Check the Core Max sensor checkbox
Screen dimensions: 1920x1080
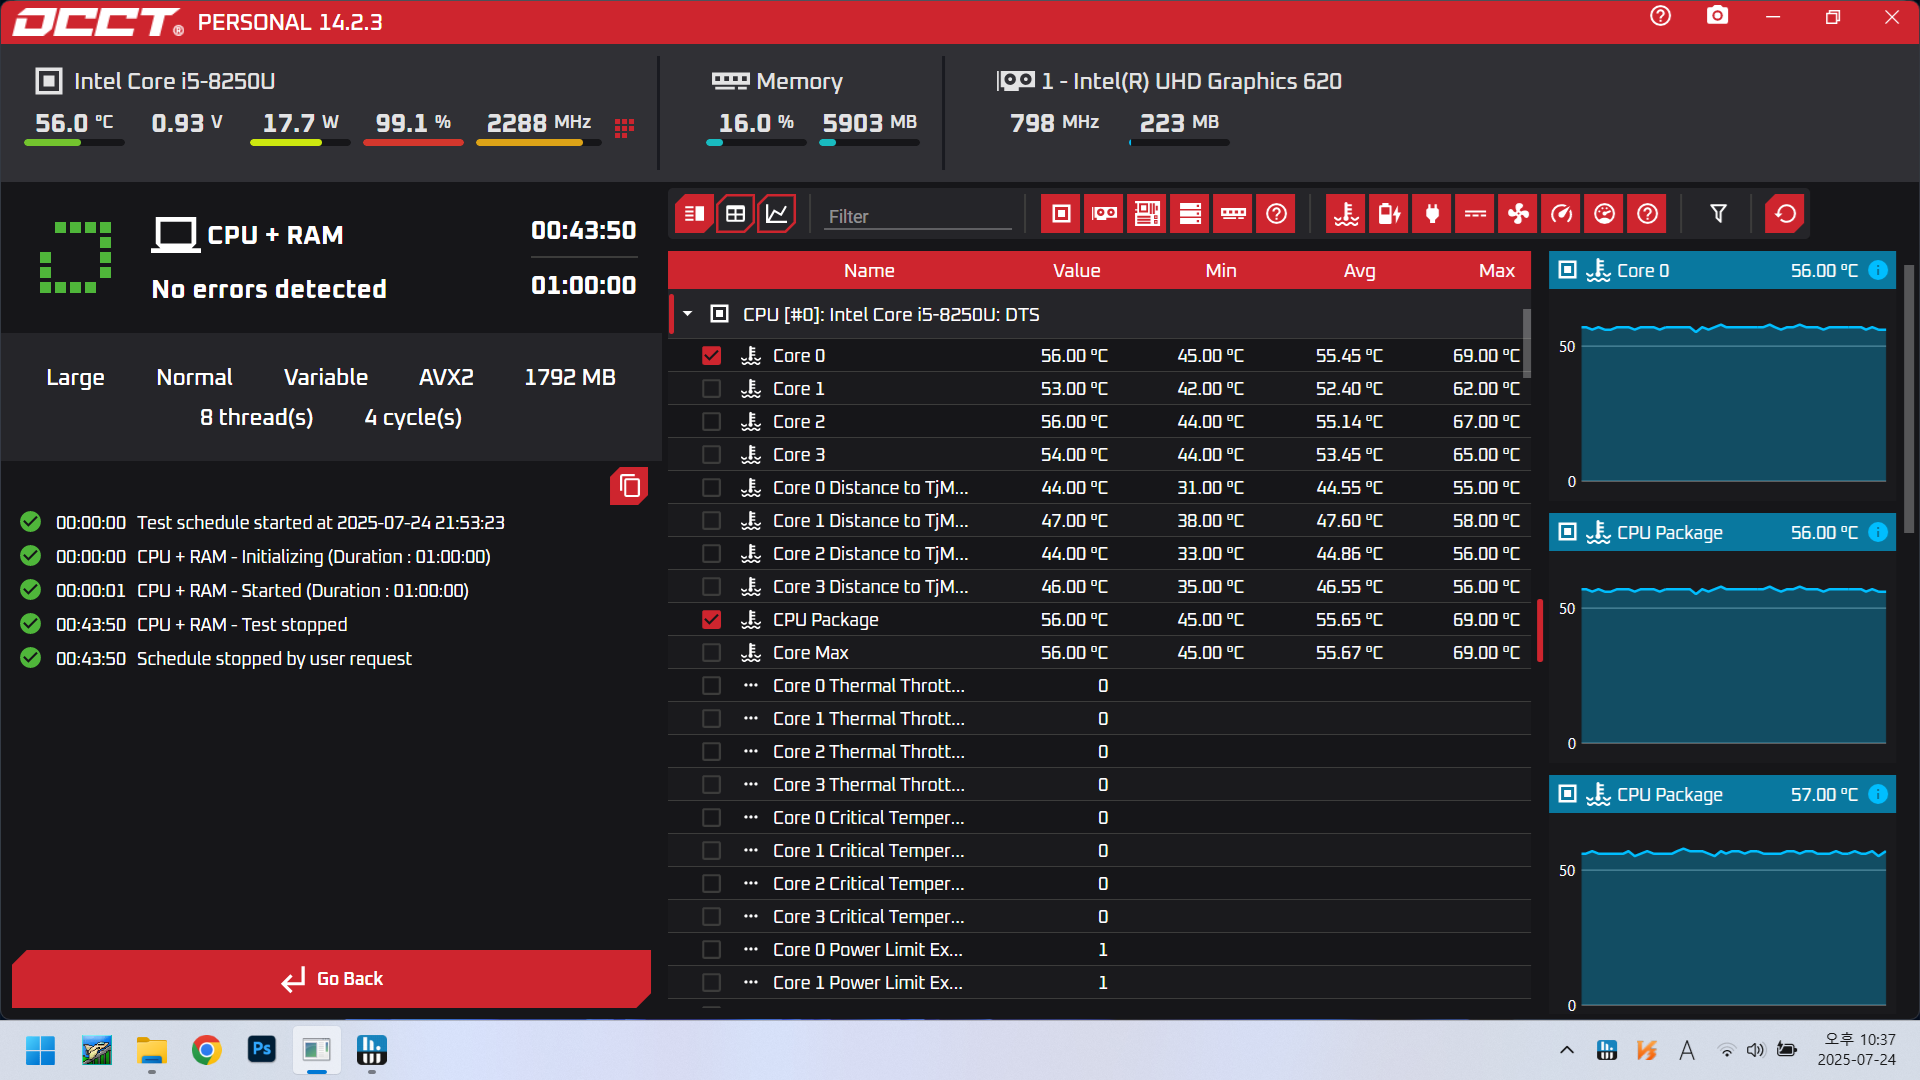coord(711,653)
